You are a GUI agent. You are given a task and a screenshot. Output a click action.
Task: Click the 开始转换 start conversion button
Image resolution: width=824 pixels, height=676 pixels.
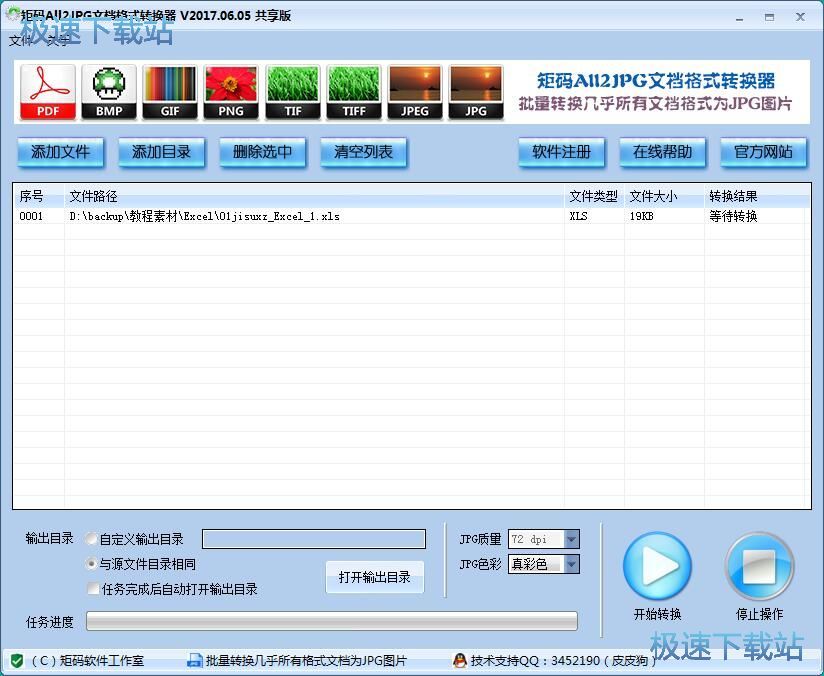[x=659, y=565]
